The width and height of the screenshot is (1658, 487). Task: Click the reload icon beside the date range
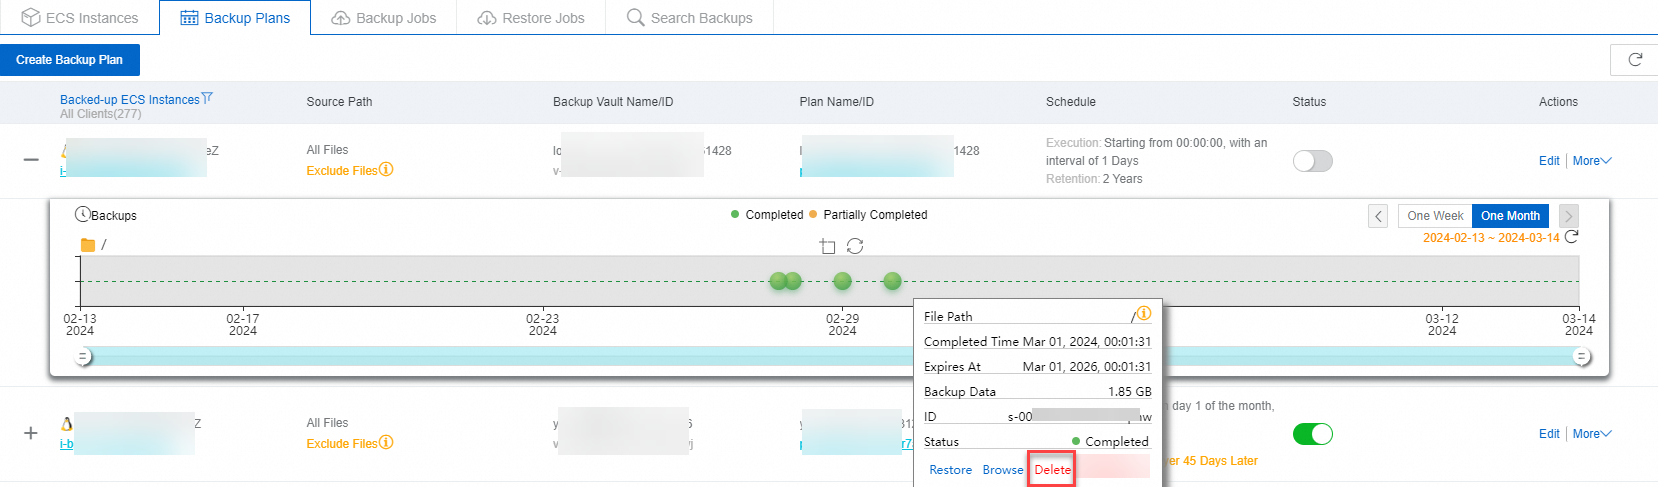click(1571, 237)
